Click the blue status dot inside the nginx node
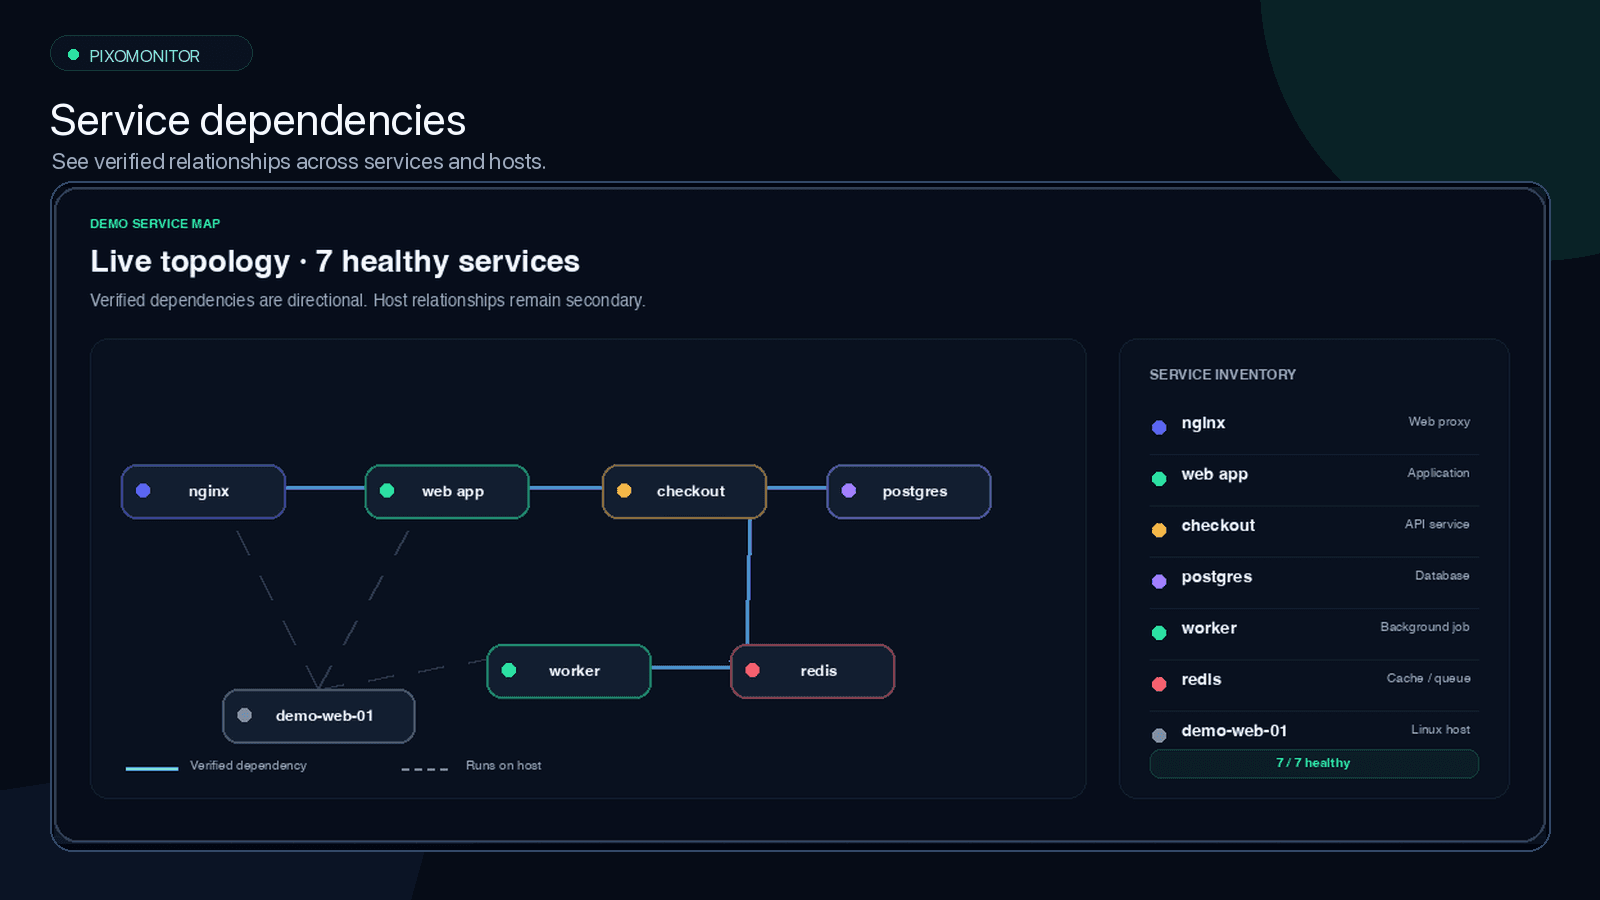 pos(143,491)
